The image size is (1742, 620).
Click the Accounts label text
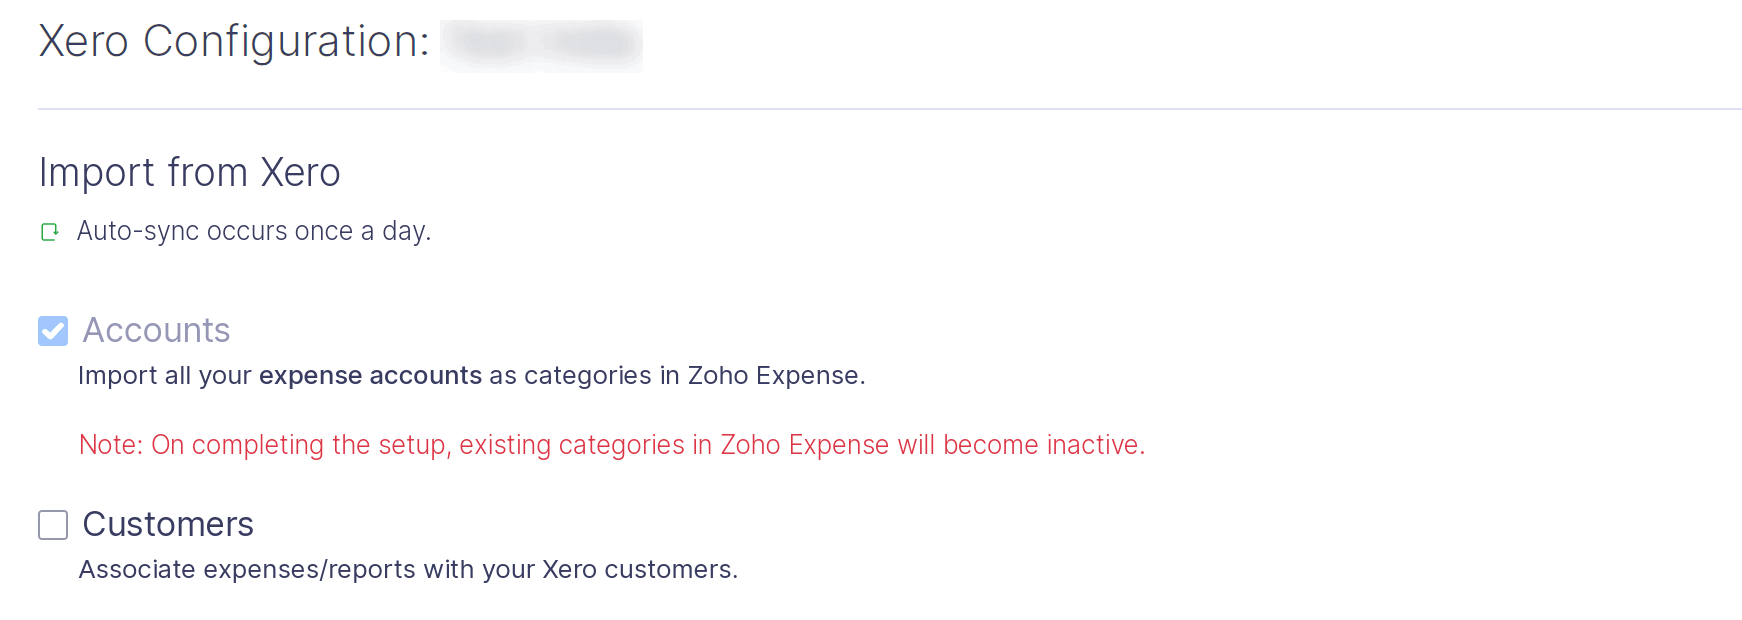156,330
